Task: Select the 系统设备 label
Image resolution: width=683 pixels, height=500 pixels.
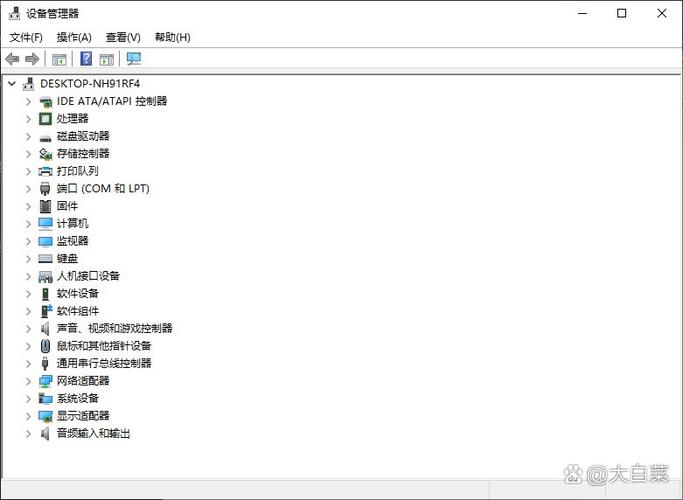Action: pos(78,398)
